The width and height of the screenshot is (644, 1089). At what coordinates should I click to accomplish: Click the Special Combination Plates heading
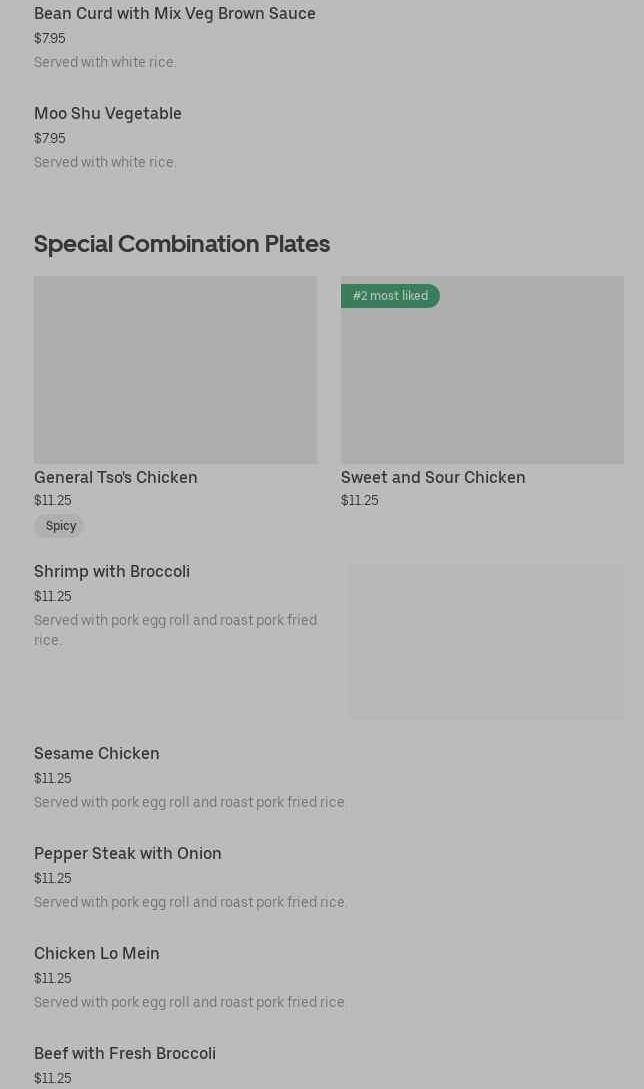click(x=182, y=244)
